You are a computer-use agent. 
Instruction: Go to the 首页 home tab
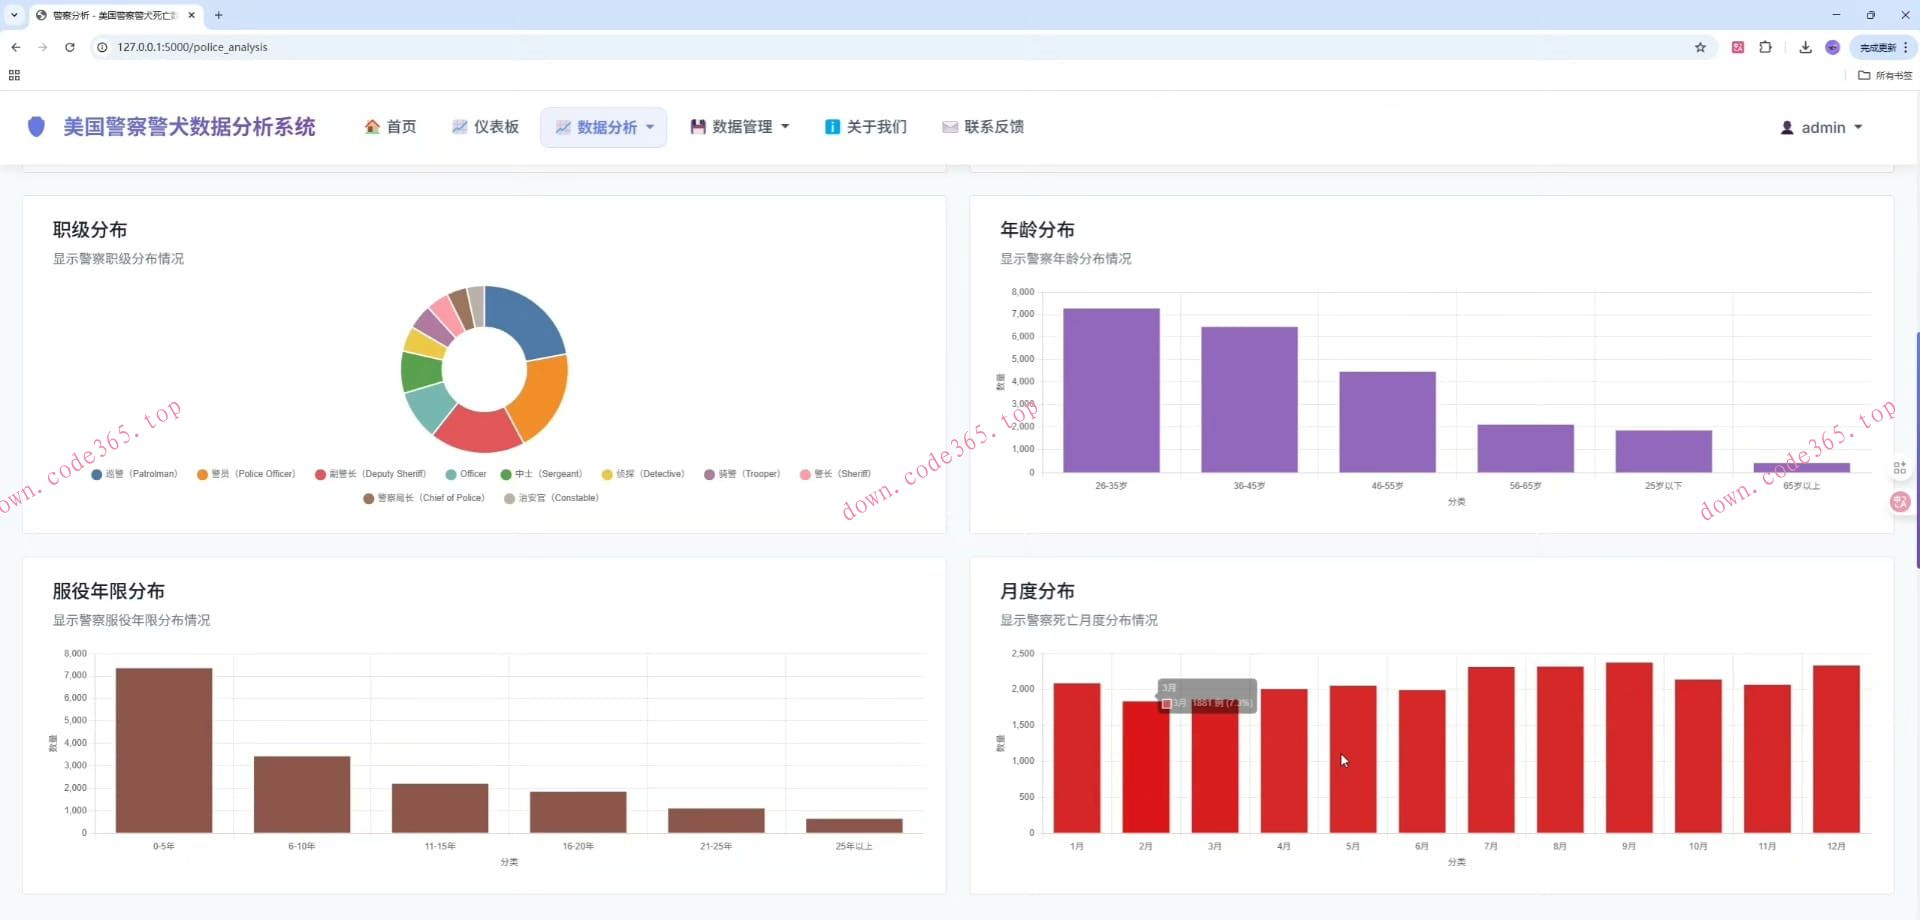pos(390,127)
